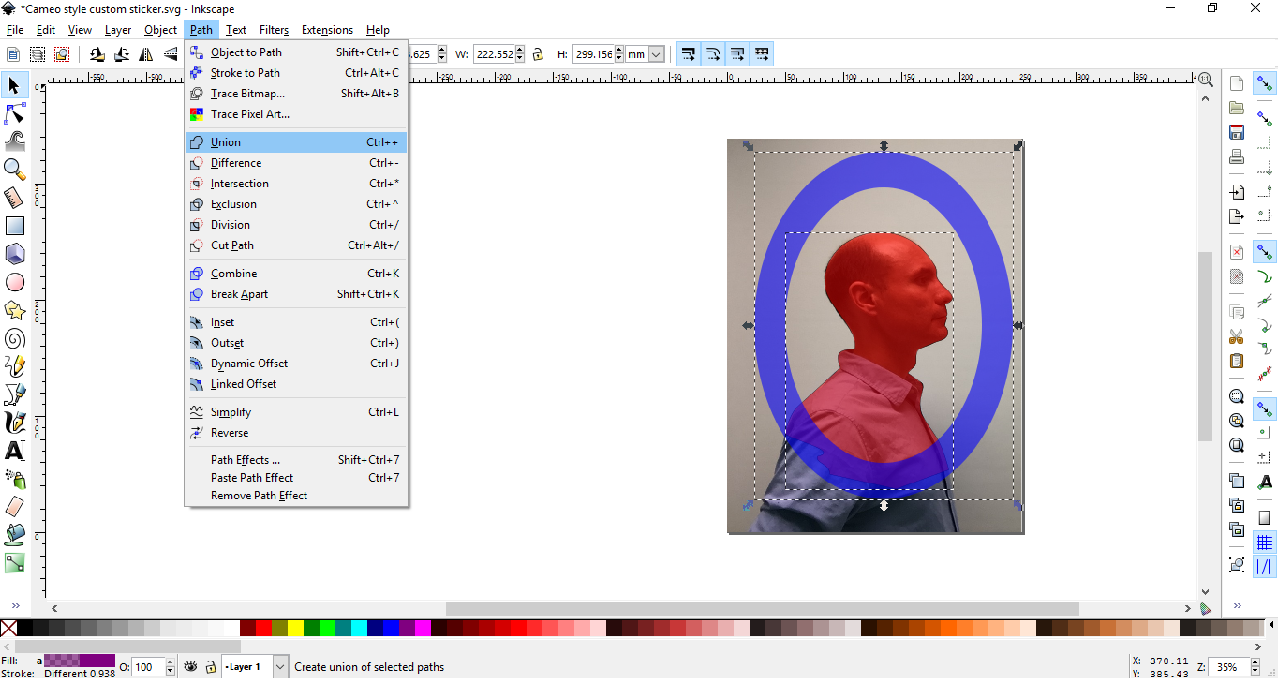The image size is (1278, 678).
Task: Rotate selection 90 degrees counter-clockwise
Action: 98,55
